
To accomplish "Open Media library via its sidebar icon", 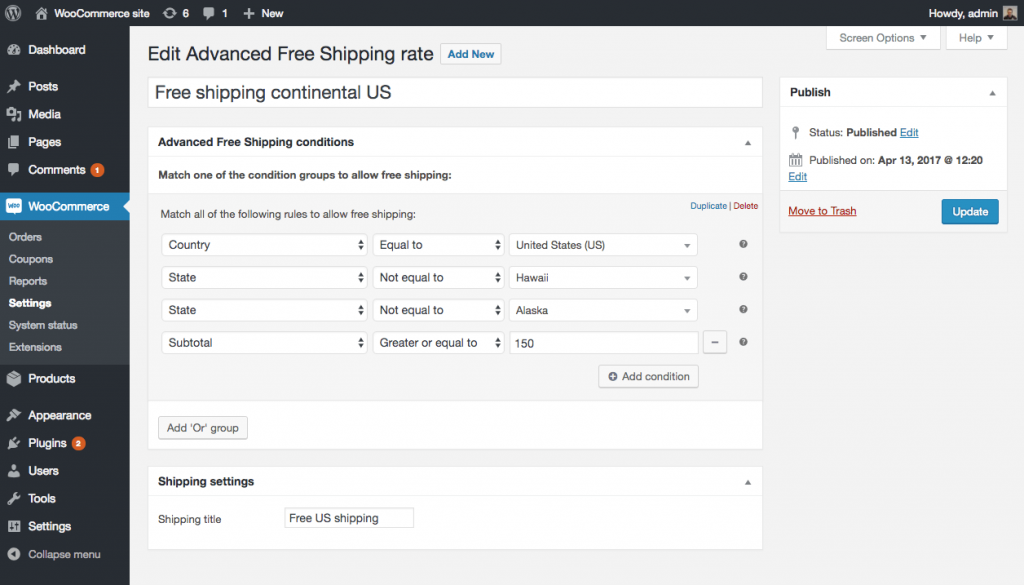I will [14, 114].
